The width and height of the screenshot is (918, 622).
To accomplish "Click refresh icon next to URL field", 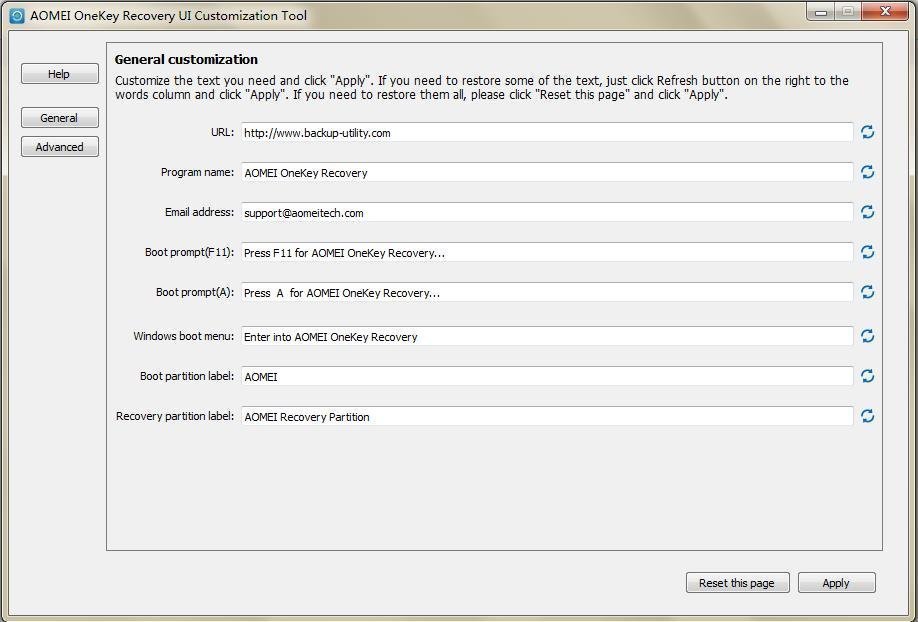I will (867, 132).
